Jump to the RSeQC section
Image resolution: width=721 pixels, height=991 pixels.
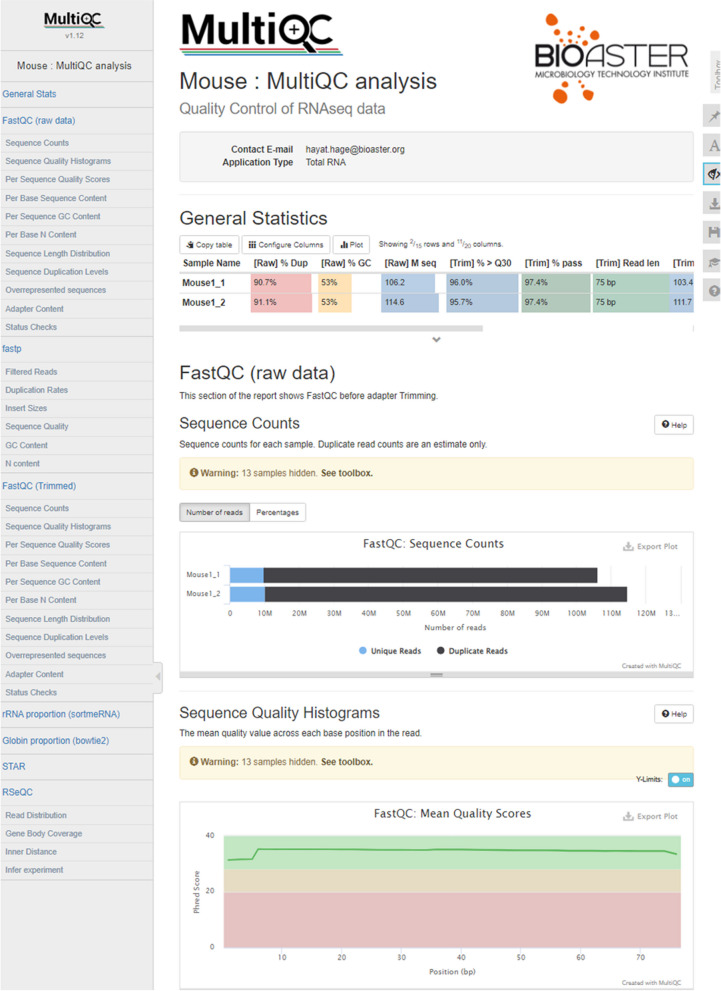17,793
